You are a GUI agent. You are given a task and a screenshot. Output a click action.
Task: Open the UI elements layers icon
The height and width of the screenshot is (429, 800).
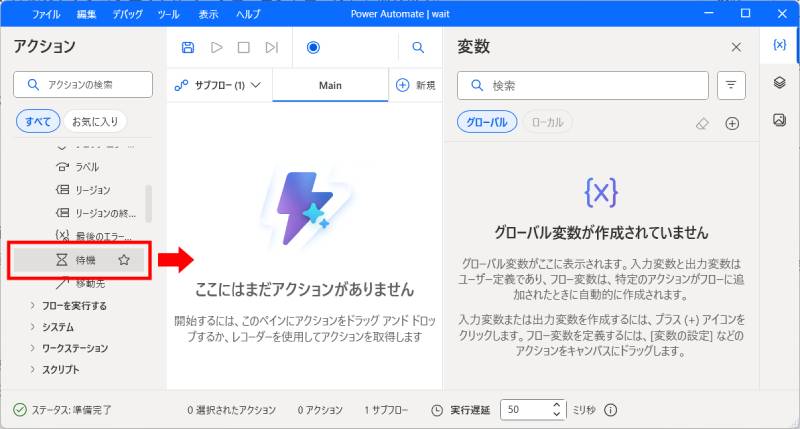(780, 83)
